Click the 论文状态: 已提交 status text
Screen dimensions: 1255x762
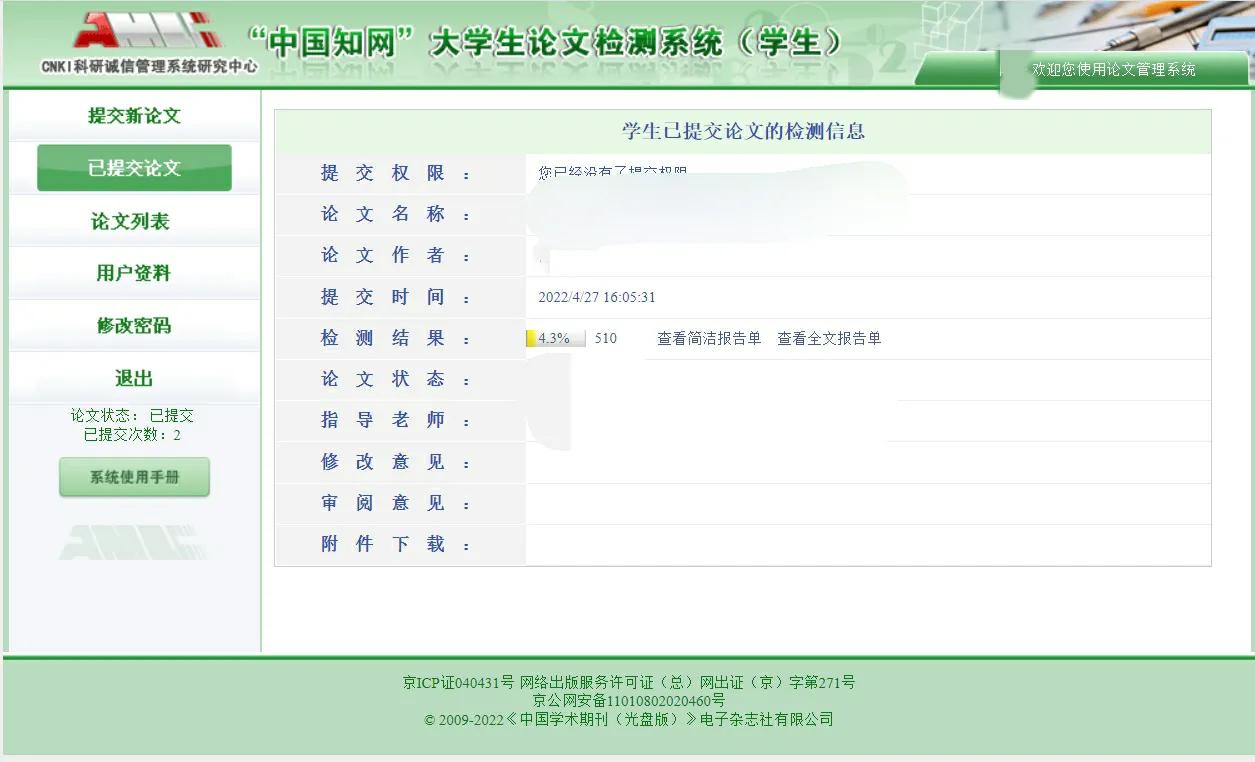click(133, 415)
